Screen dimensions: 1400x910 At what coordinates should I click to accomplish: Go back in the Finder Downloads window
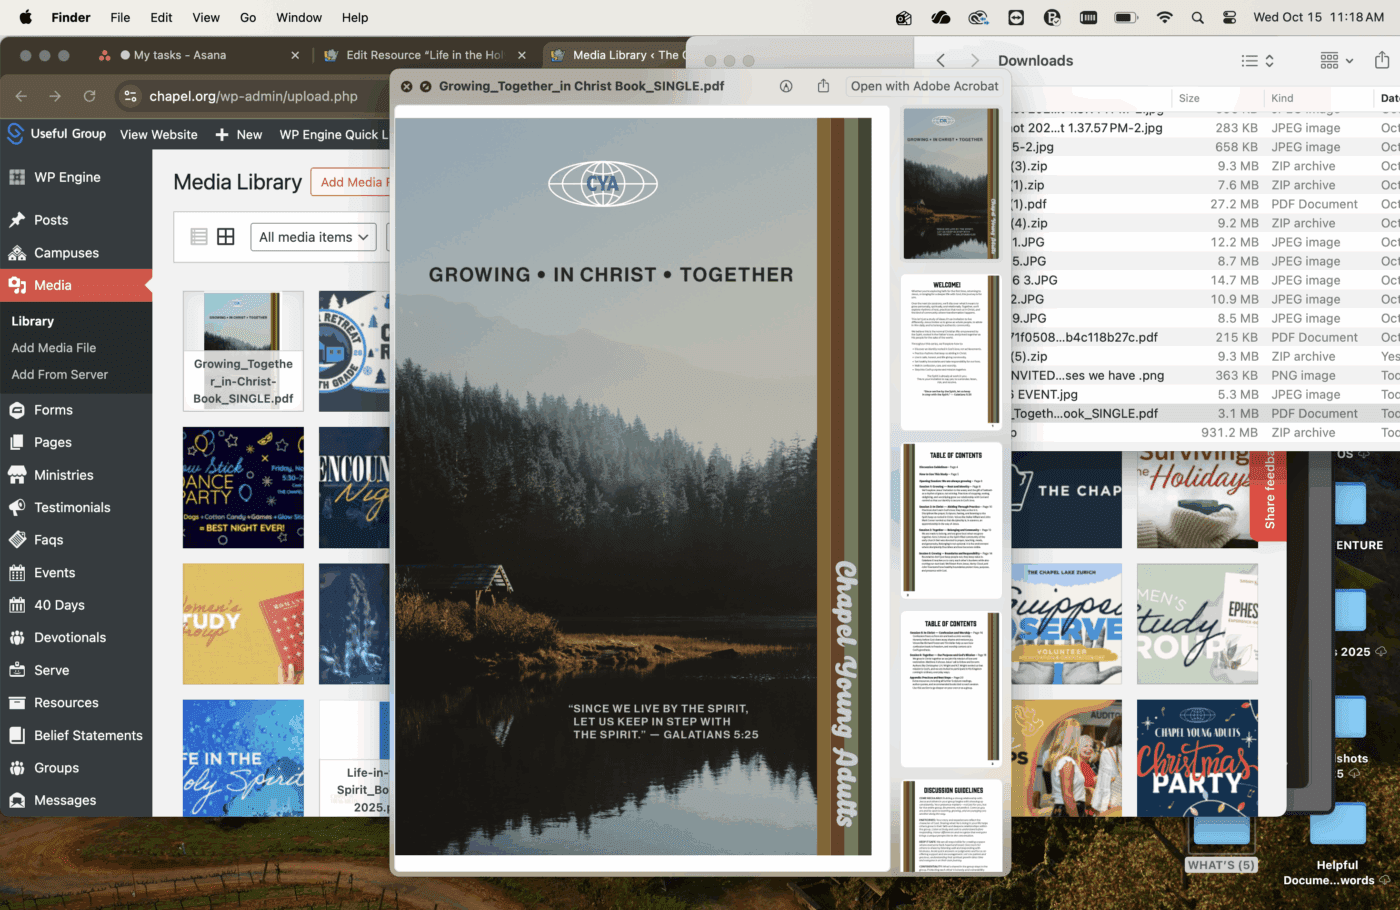pos(940,60)
